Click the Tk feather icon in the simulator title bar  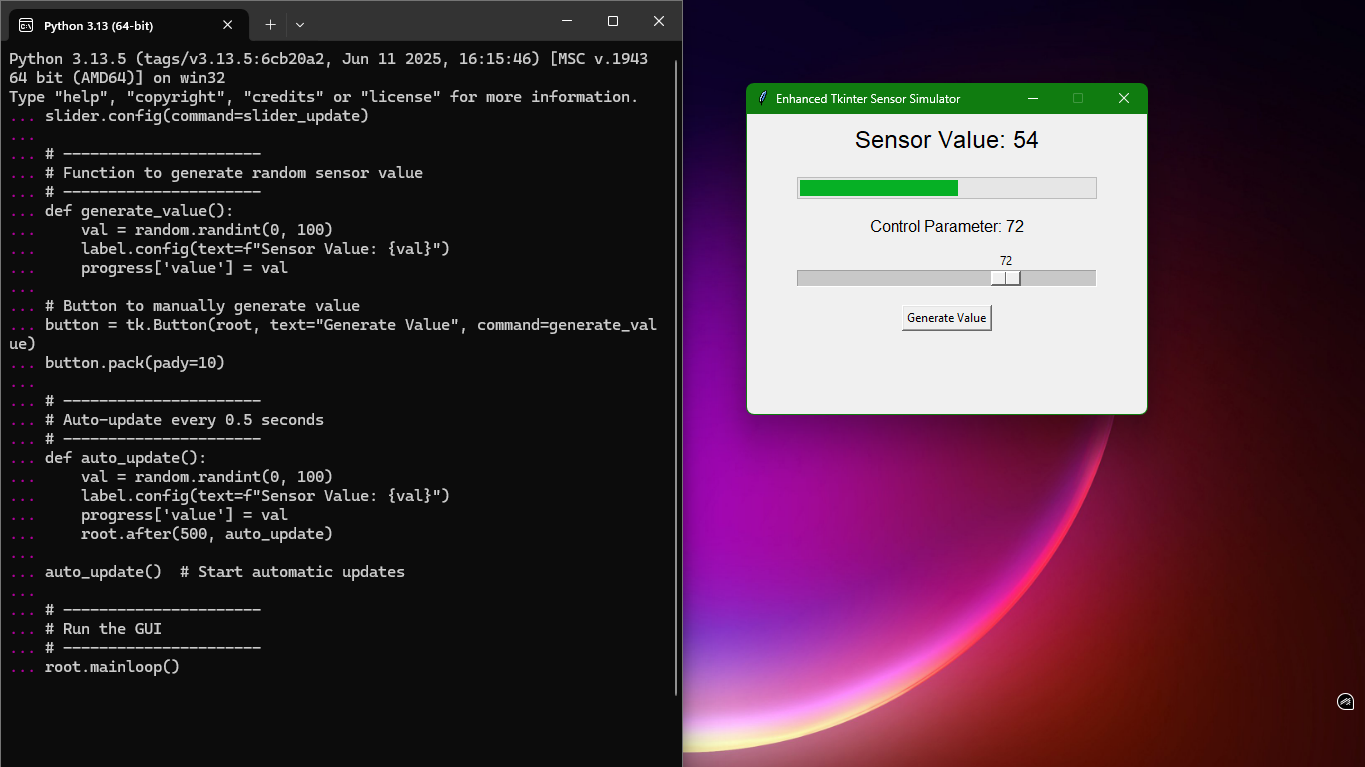pos(761,98)
